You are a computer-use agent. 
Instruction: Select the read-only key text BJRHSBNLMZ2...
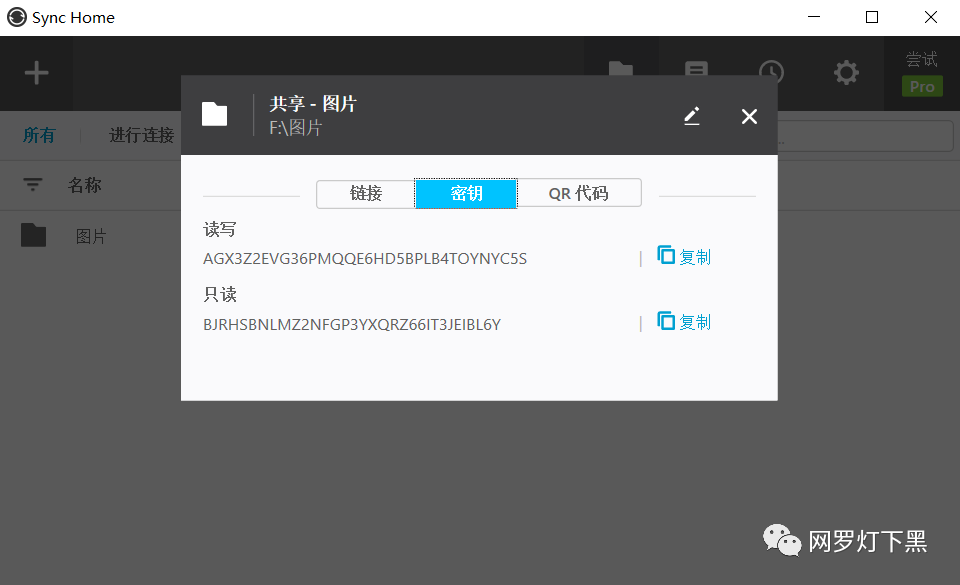pos(352,324)
